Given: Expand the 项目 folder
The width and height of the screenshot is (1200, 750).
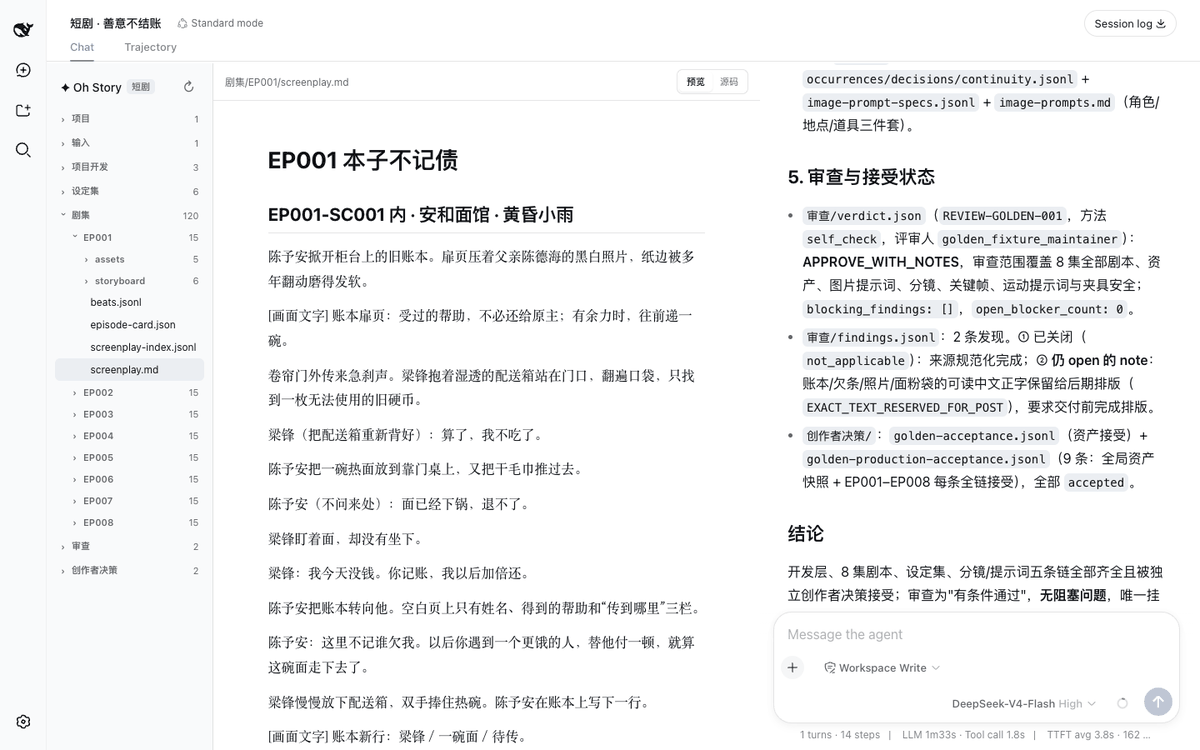Looking at the screenshot, I should coord(130,119).
